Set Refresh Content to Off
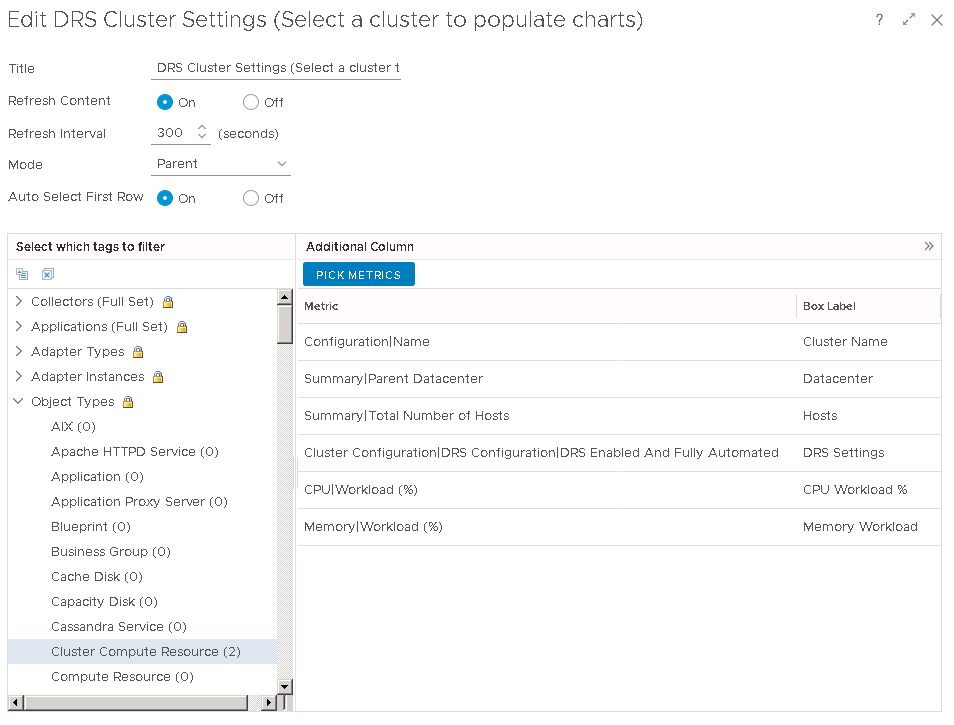The width and height of the screenshot is (954, 725). 251,102
